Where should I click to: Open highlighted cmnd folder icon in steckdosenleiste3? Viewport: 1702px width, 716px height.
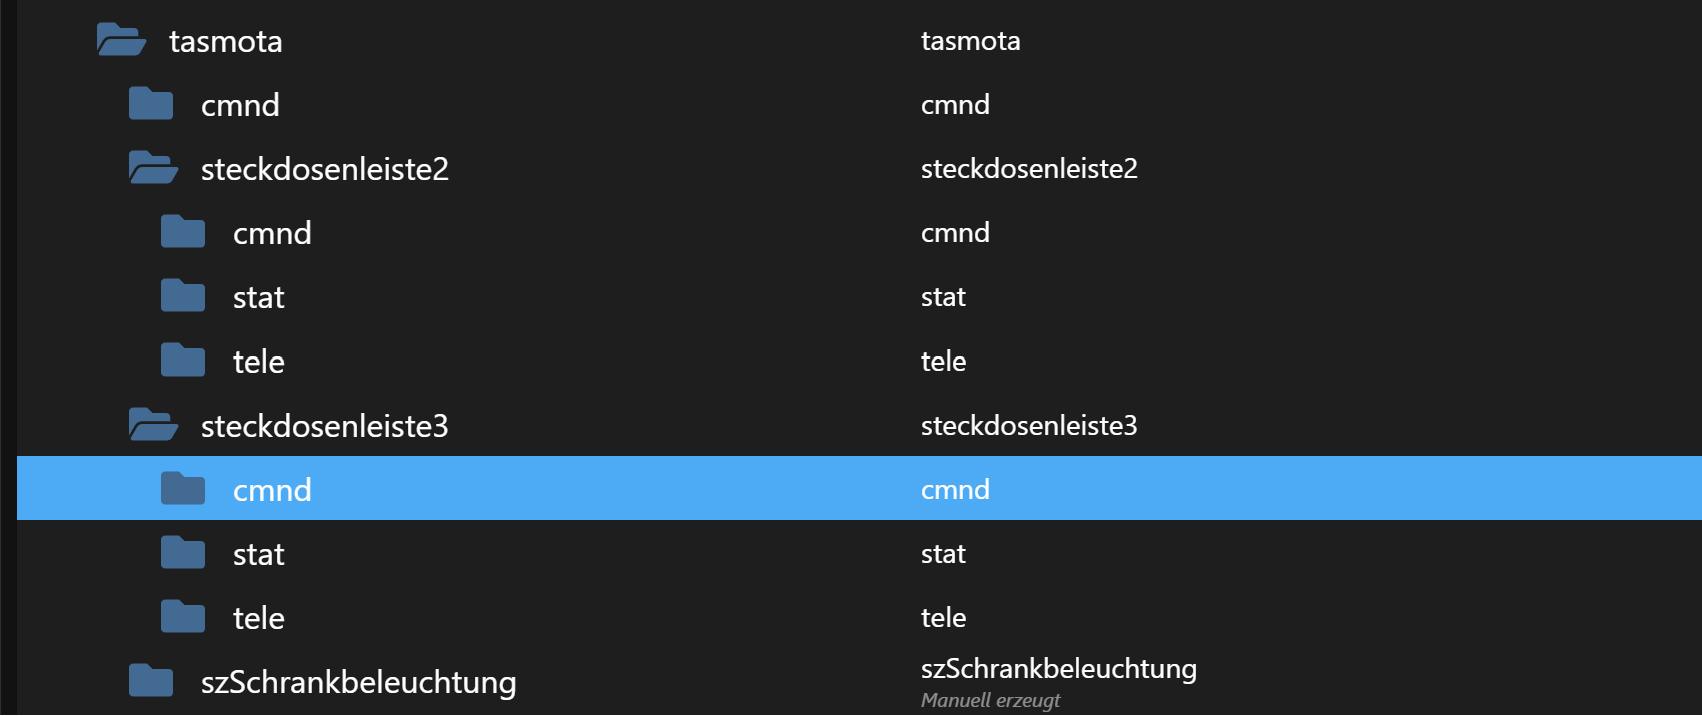pyautogui.click(x=183, y=489)
